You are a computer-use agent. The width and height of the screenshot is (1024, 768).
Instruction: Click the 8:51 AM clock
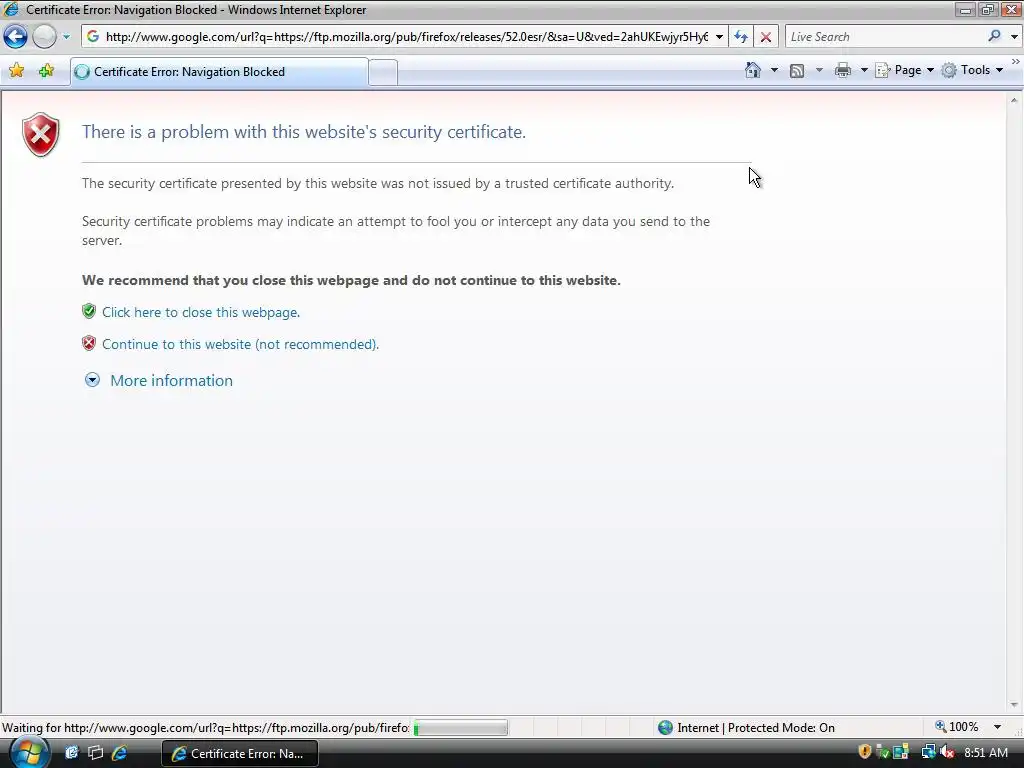pos(986,753)
